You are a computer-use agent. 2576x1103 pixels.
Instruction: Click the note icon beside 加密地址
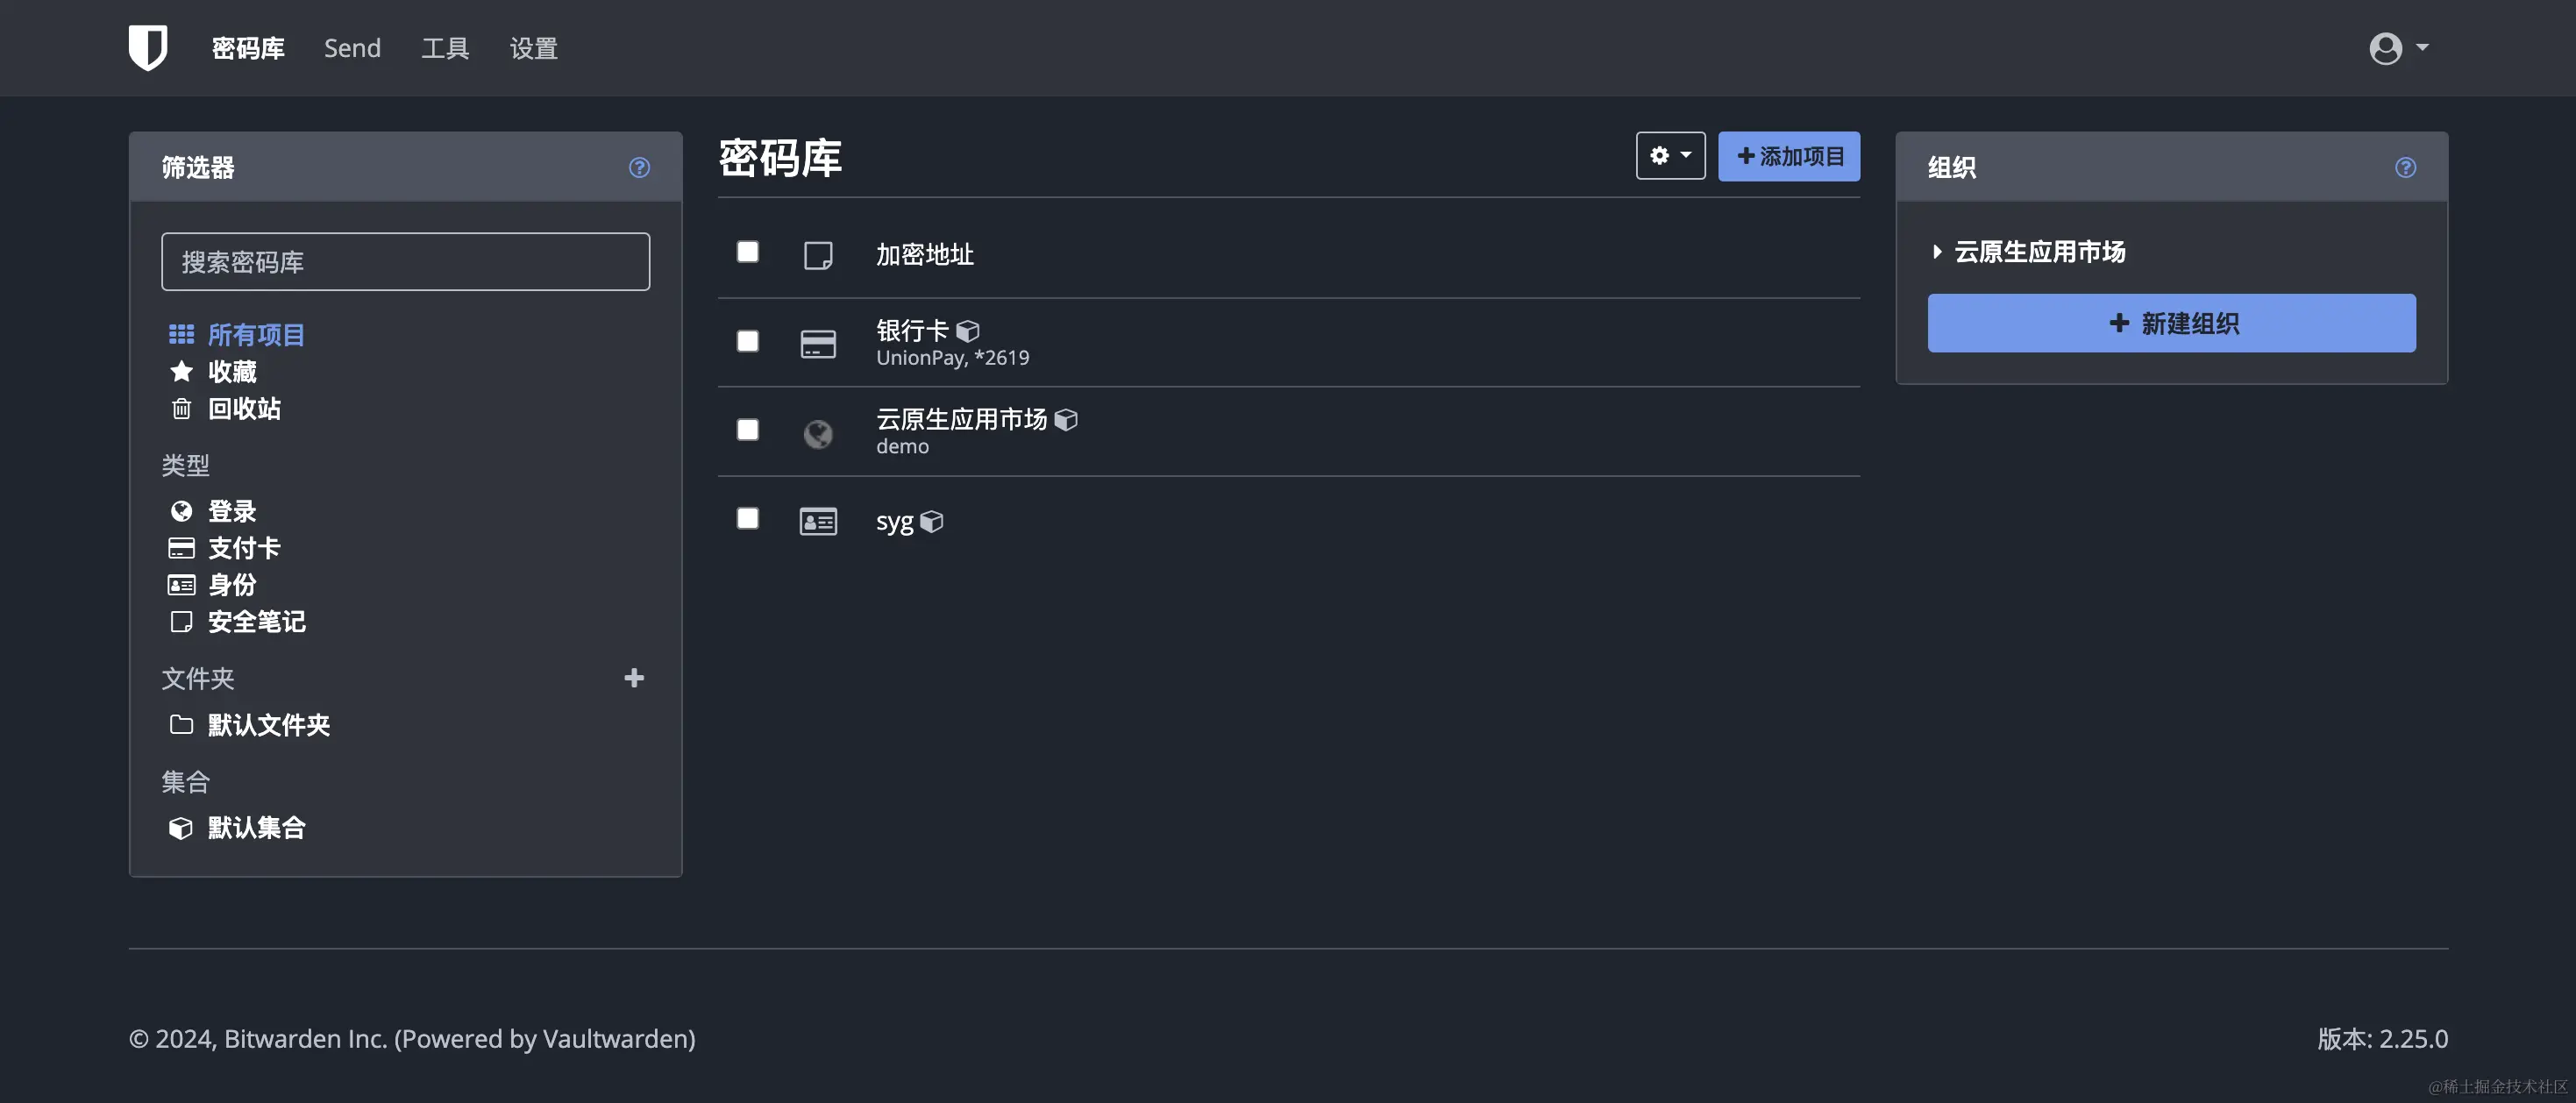[817, 255]
